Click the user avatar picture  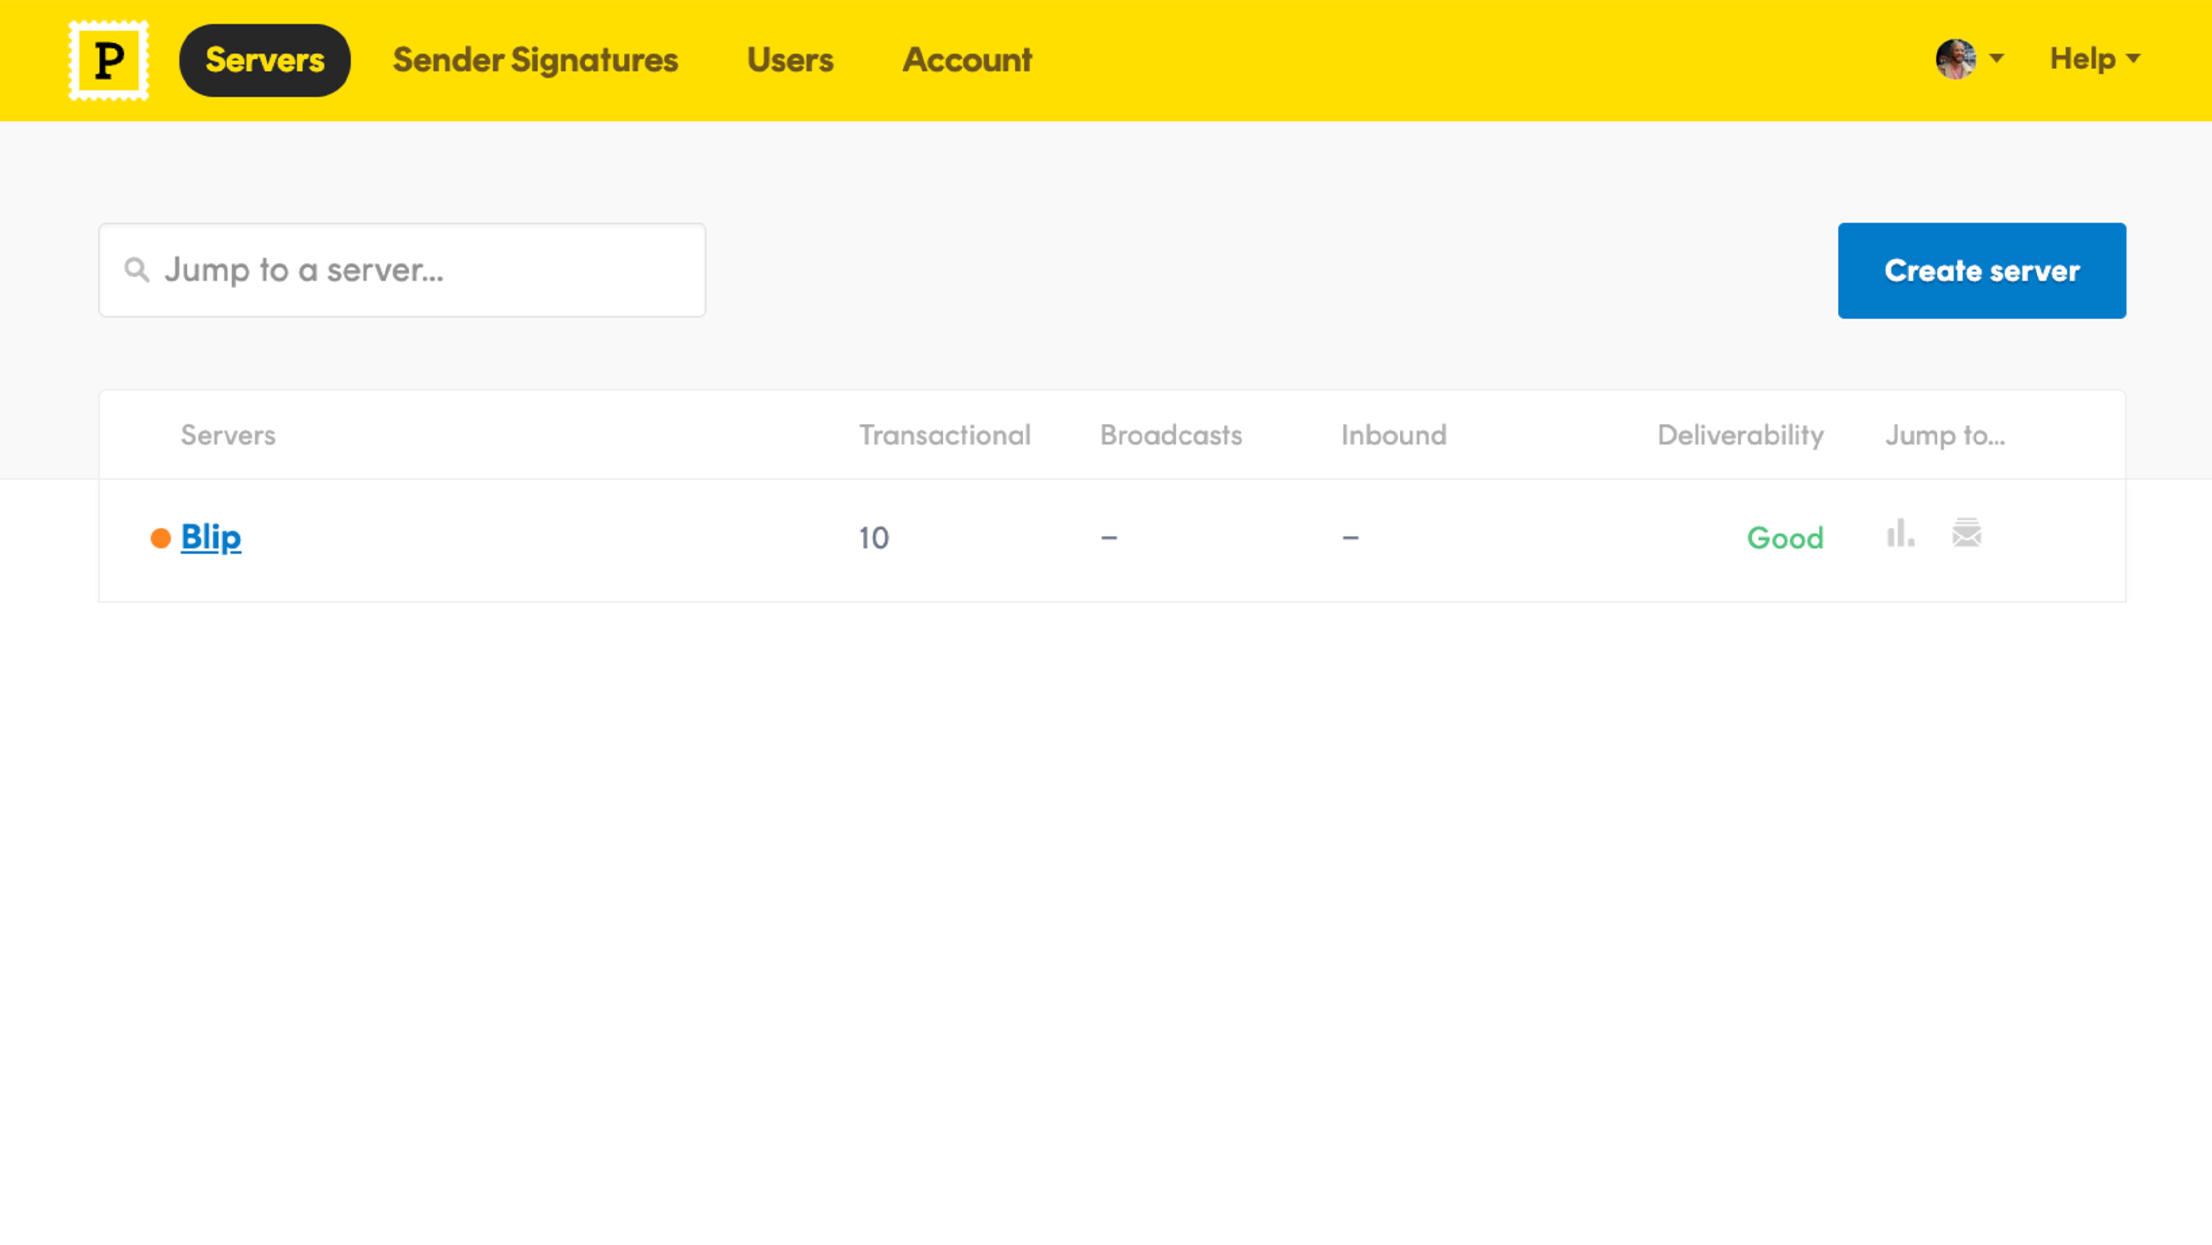[1955, 59]
